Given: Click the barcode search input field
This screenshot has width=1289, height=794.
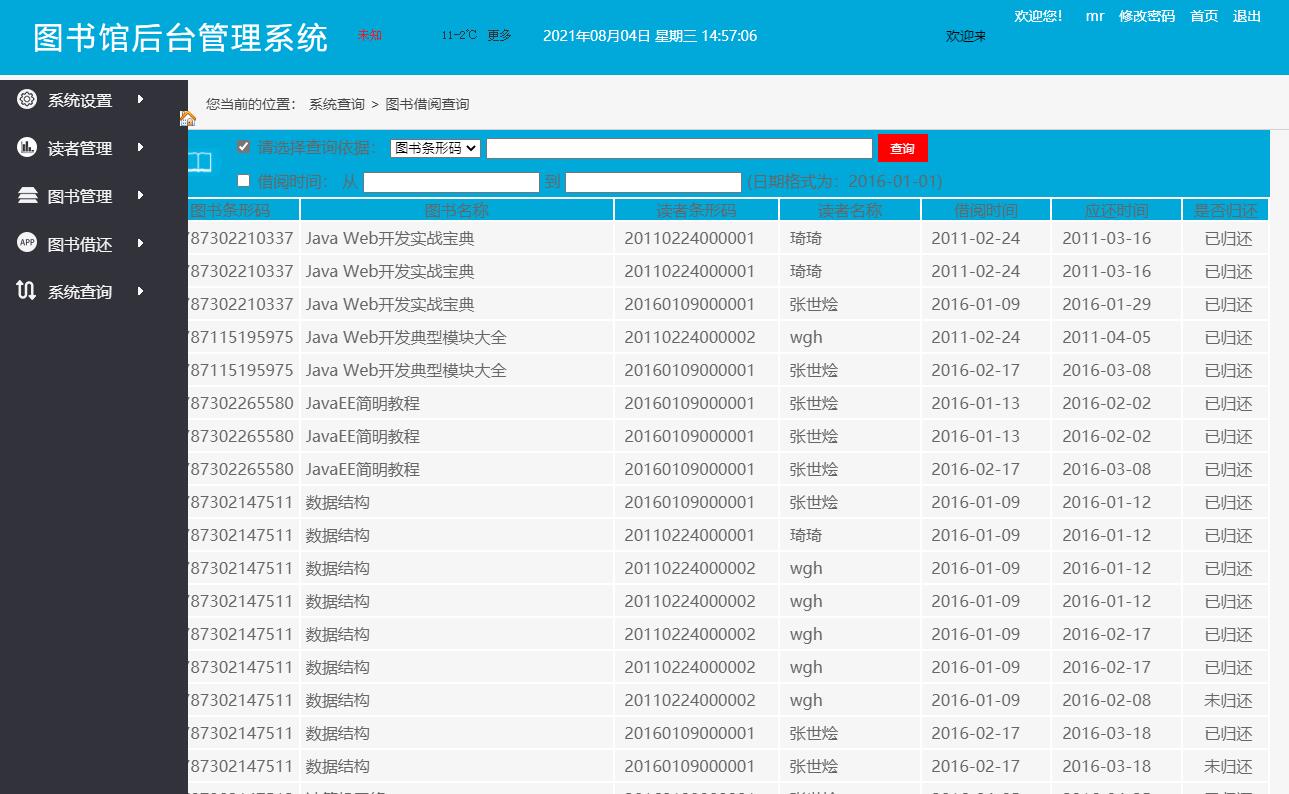Looking at the screenshot, I should 680,147.
